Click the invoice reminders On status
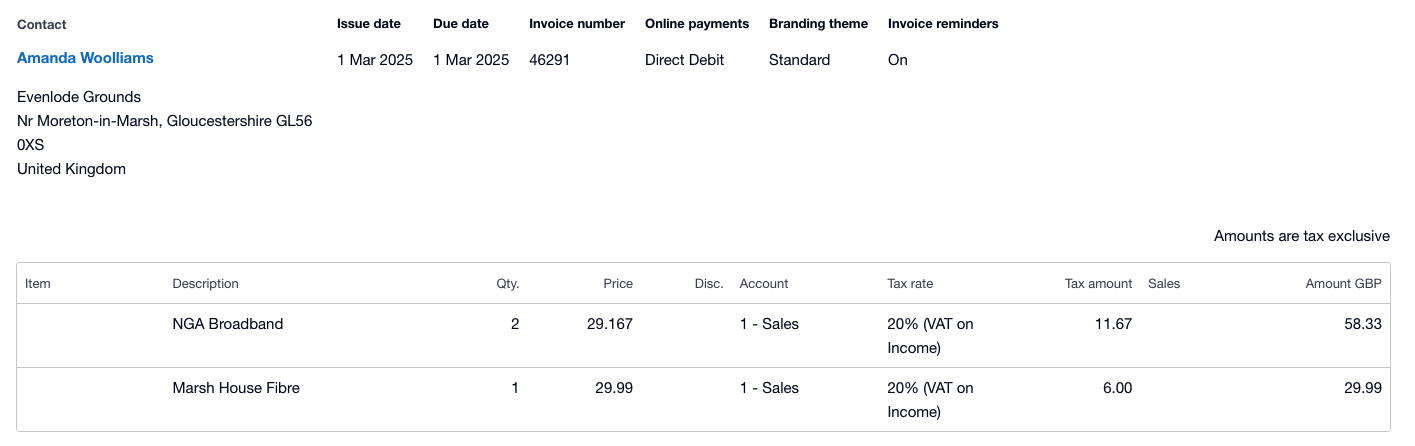1415x446 pixels. [x=897, y=60]
